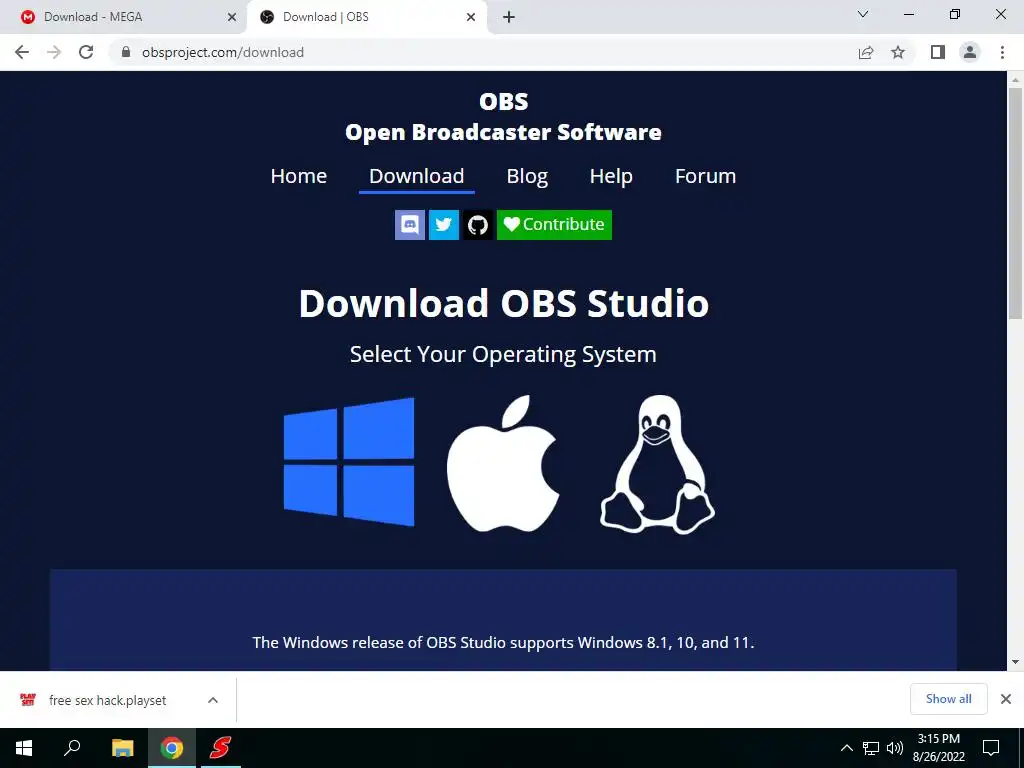Go to the Home page
1024x768 pixels.
298,176
